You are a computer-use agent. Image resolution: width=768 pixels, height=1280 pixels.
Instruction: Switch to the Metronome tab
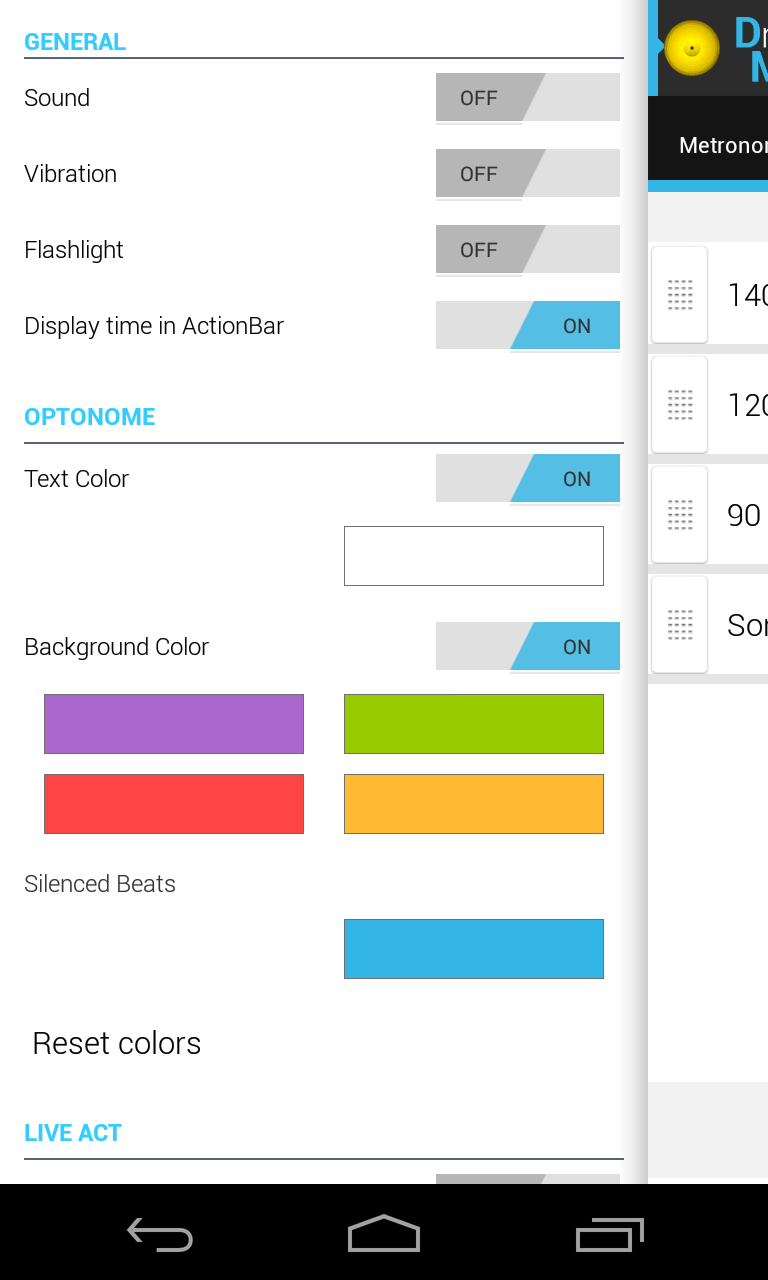pos(722,146)
